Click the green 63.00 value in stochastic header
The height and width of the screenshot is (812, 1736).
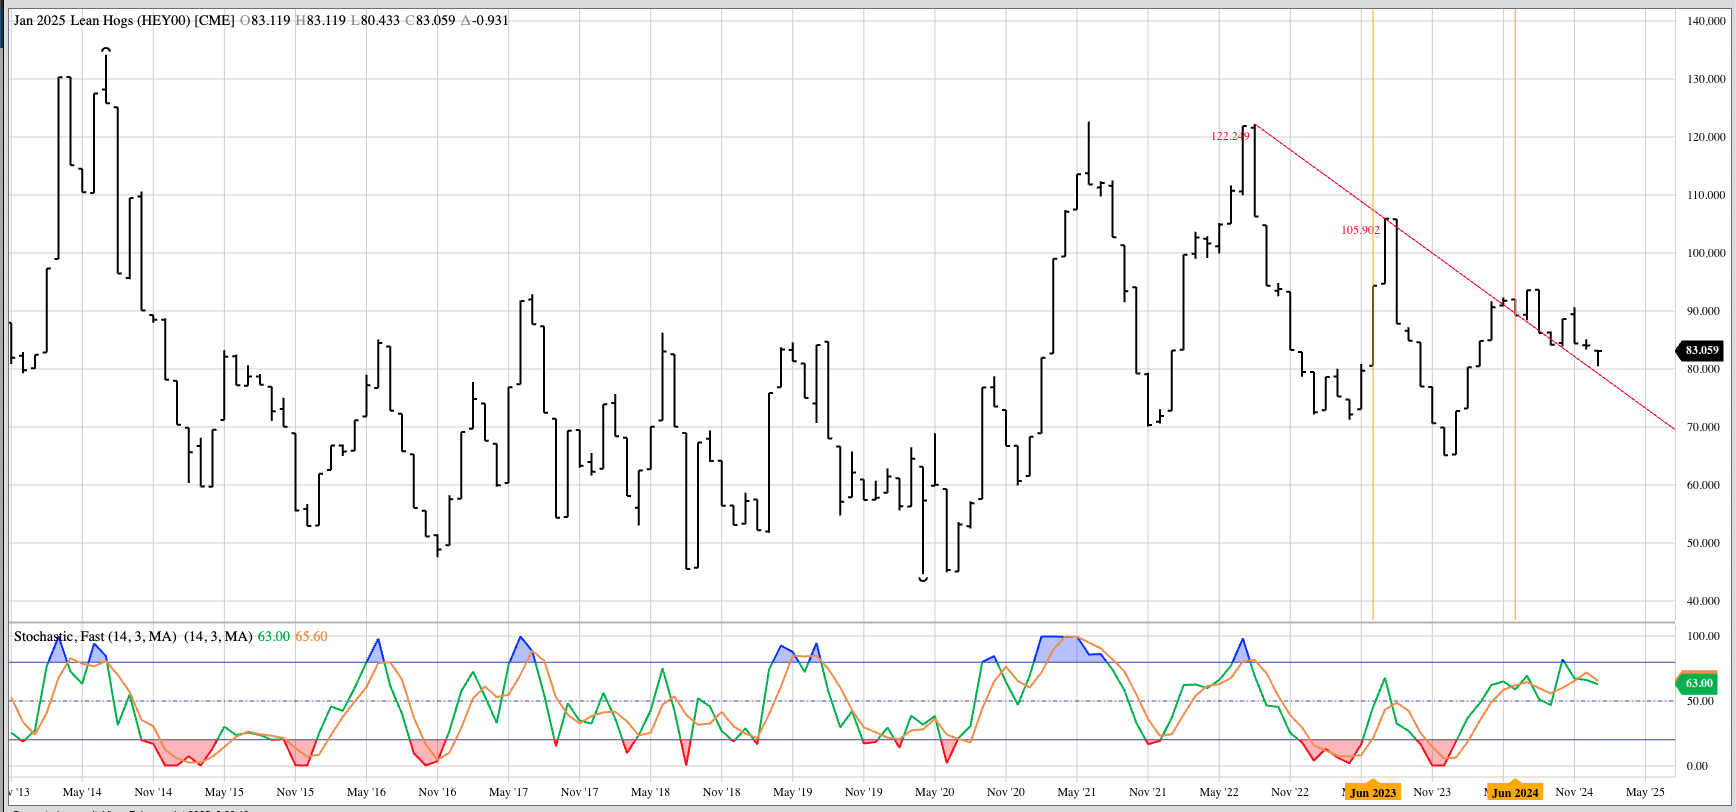273,636
